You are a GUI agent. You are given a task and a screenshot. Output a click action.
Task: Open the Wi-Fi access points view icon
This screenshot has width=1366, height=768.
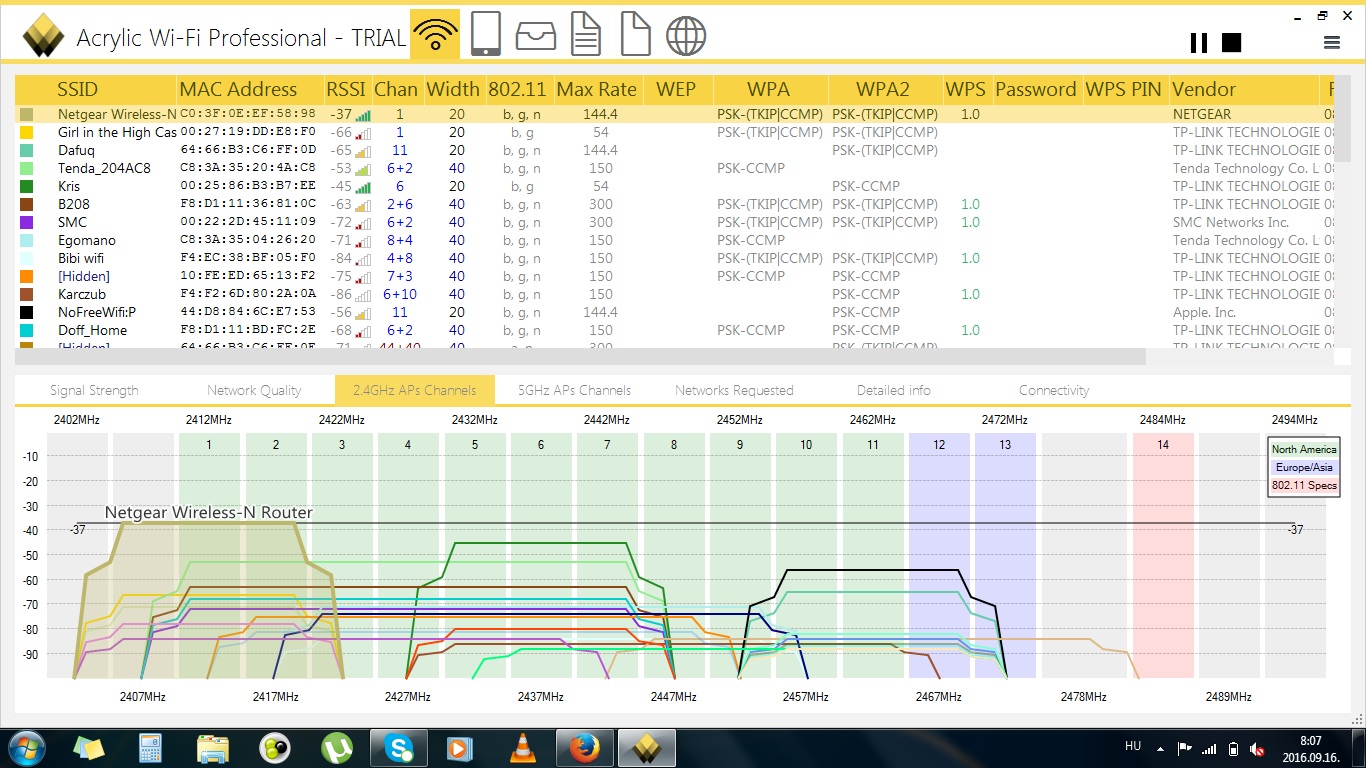click(435, 34)
